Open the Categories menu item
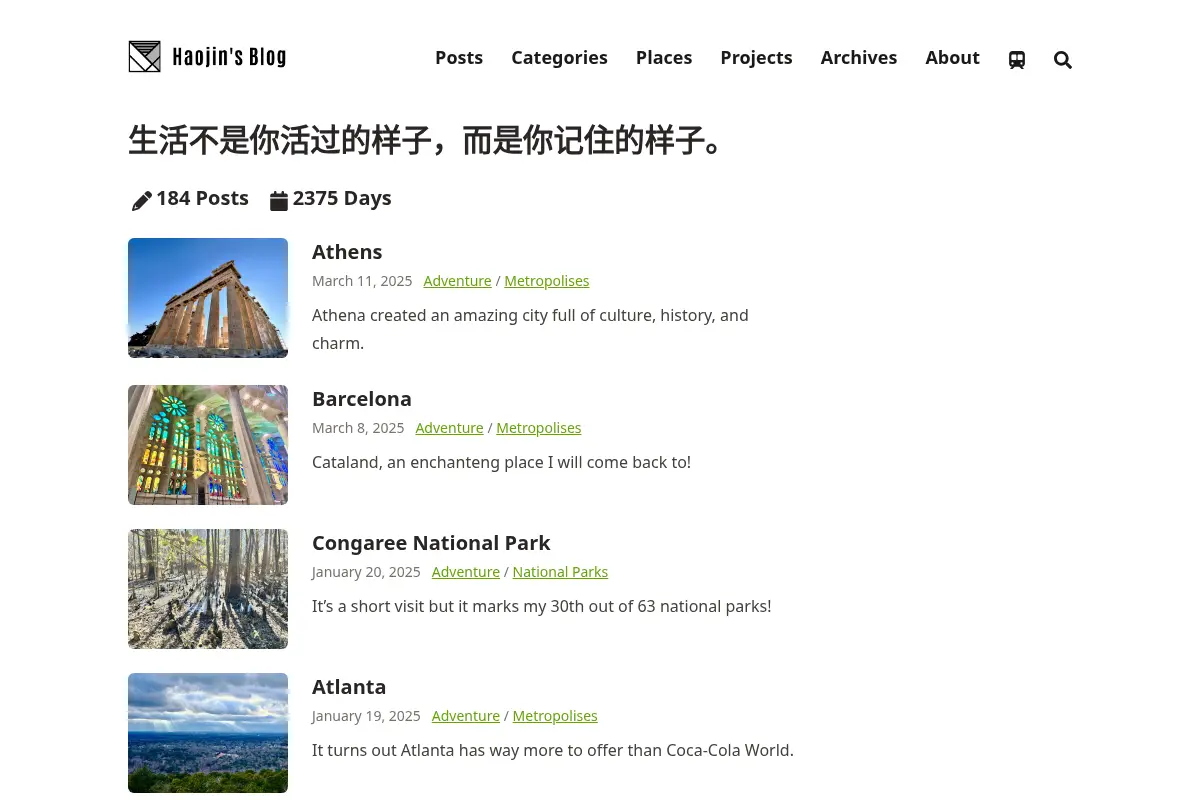1200x800 pixels. [559, 58]
